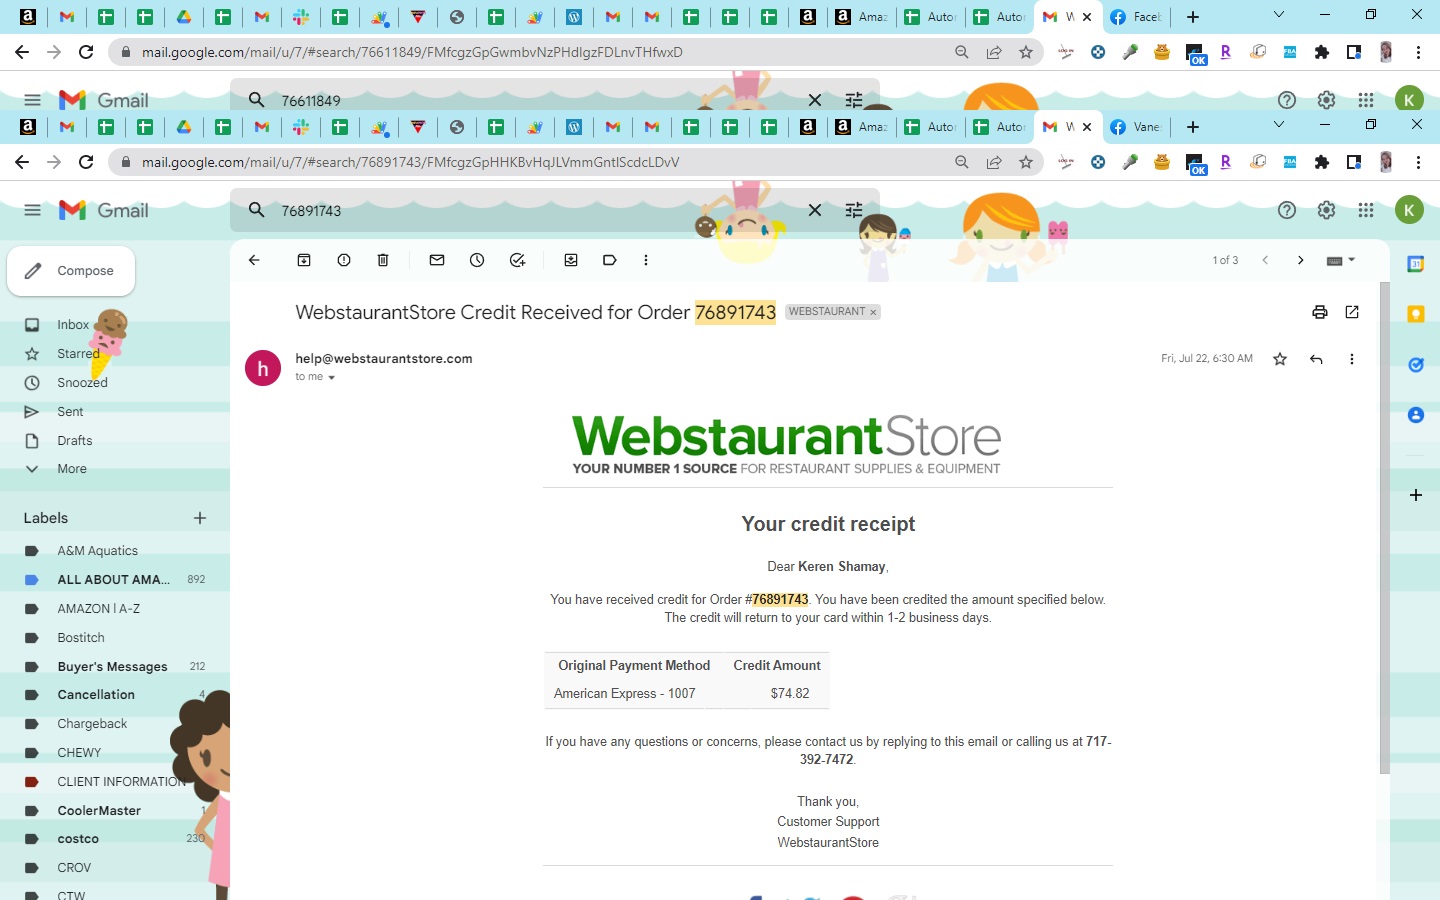The width and height of the screenshot is (1440, 900).
Task: Star the email from Fri, Jul 22
Action: [1280, 359]
